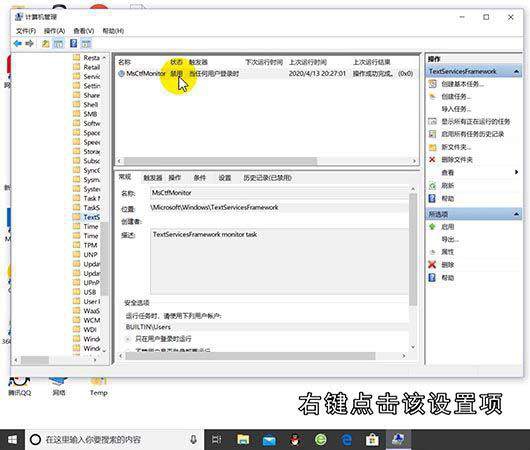The width and height of the screenshot is (530, 450).
Task: Click the 状态 column header
Action: point(176,62)
